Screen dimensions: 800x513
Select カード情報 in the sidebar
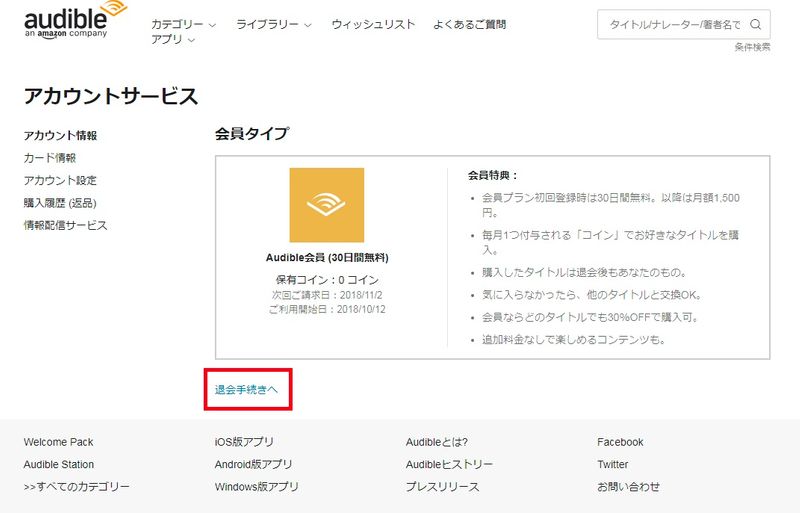point(49,158)
